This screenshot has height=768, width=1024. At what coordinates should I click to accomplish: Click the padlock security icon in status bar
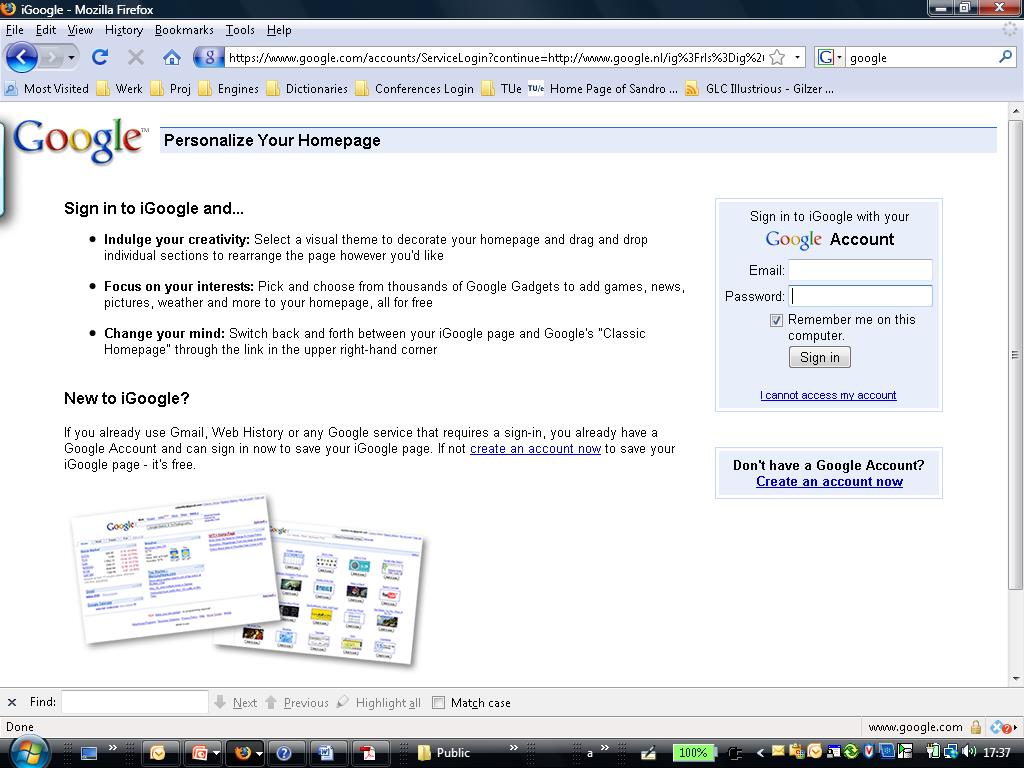(x=976, y=727)
